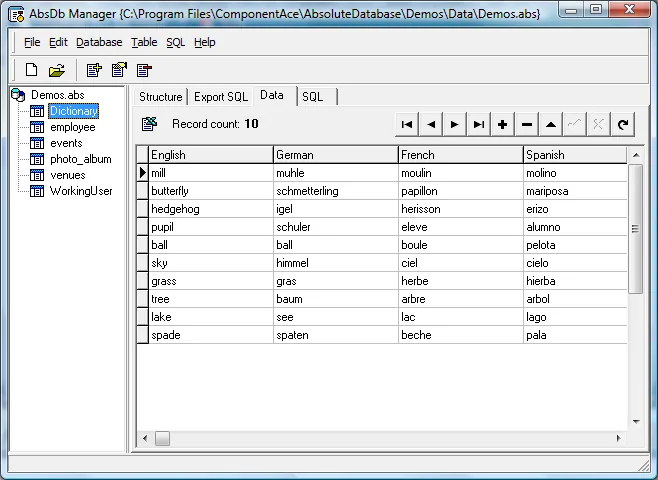Click the French column header
The height and width of the screenshot is (480, 658).
(x=461, y=155)
